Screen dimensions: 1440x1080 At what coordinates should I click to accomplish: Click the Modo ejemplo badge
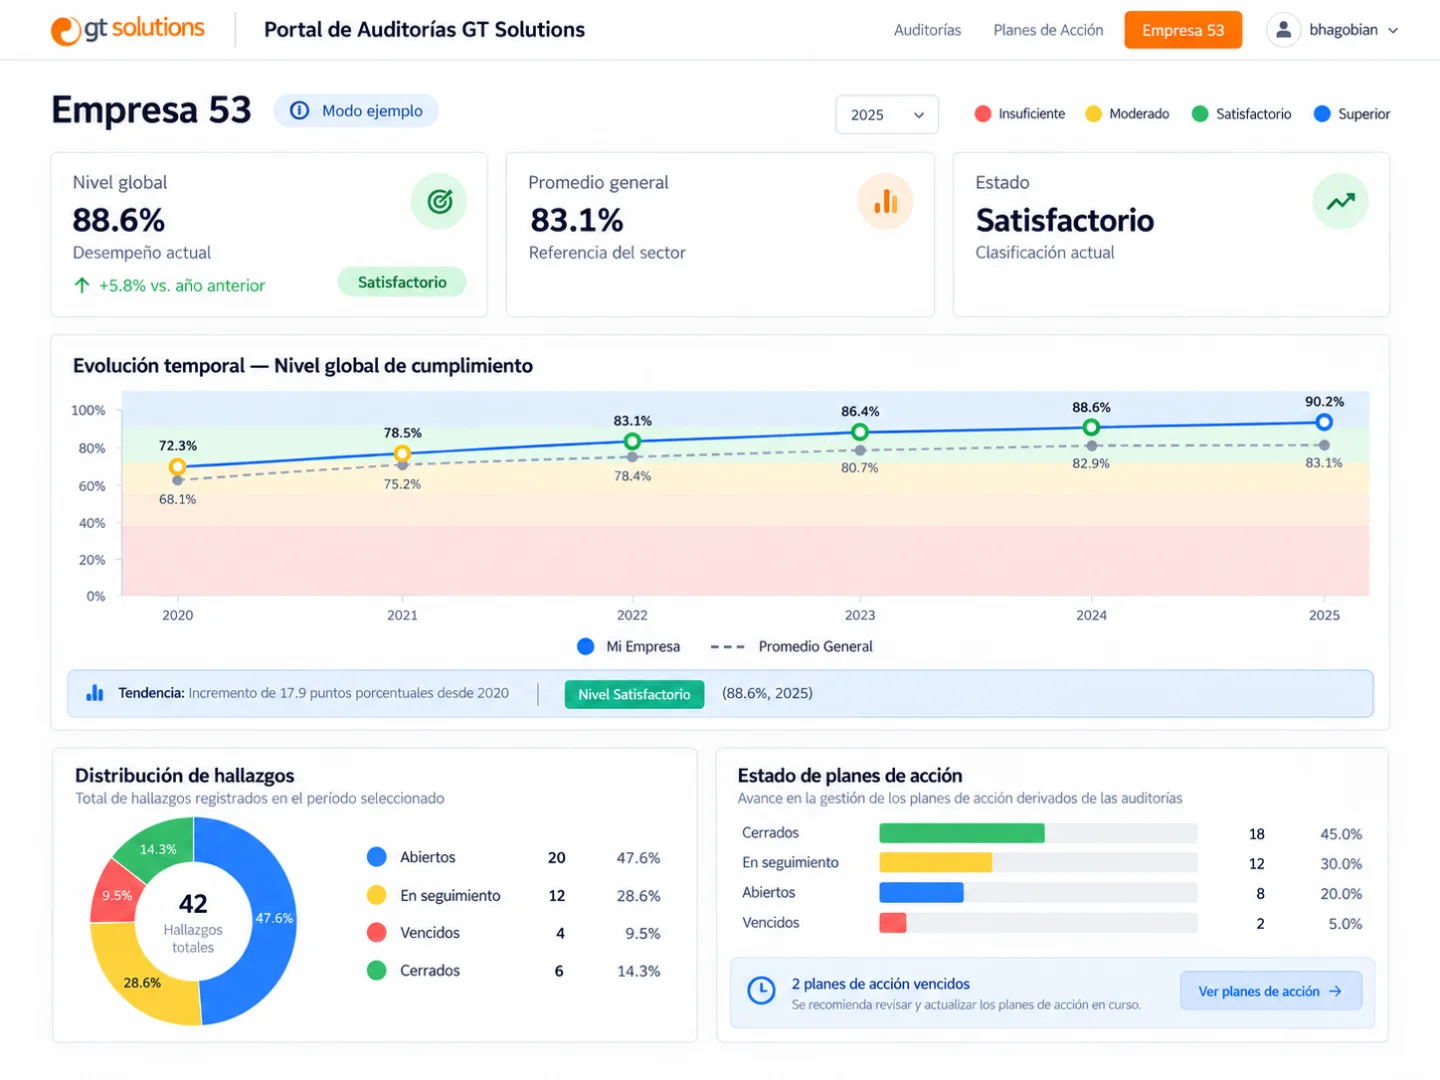coord(356,111)
